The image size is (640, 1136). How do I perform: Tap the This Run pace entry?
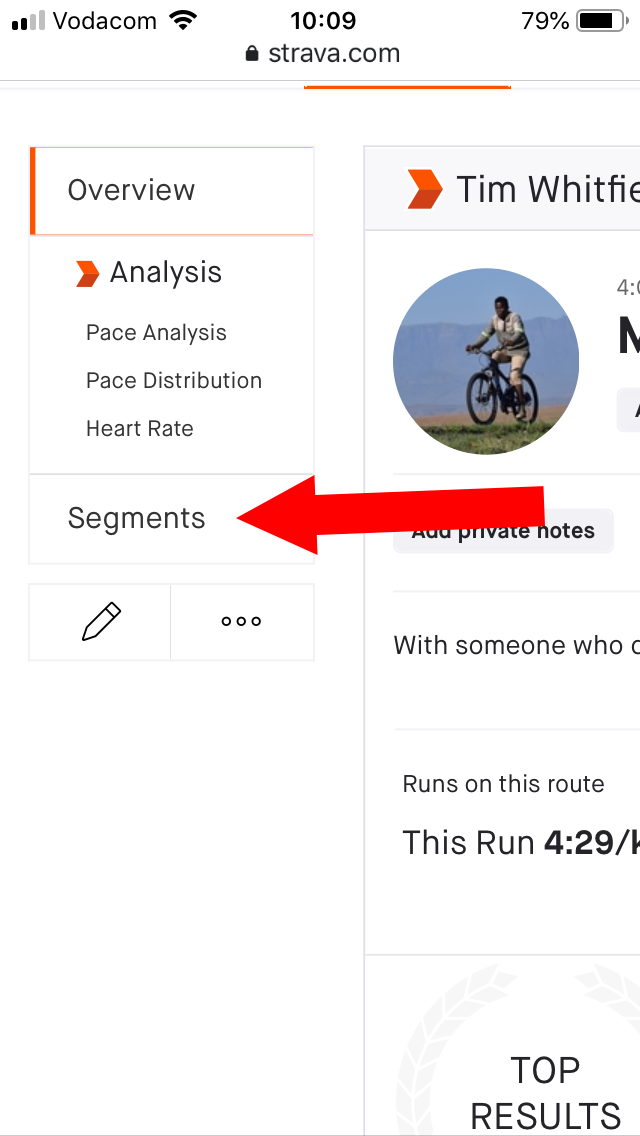[520, 843]
